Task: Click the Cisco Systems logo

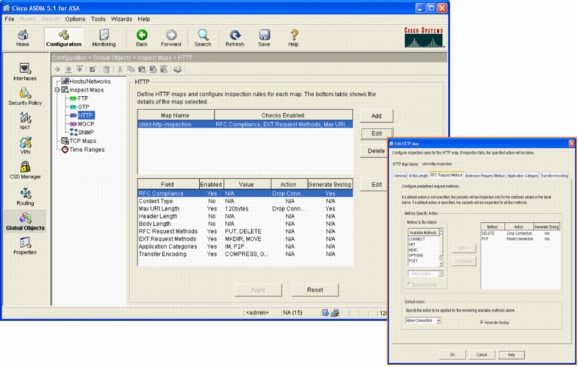Action: pos(424,37)
